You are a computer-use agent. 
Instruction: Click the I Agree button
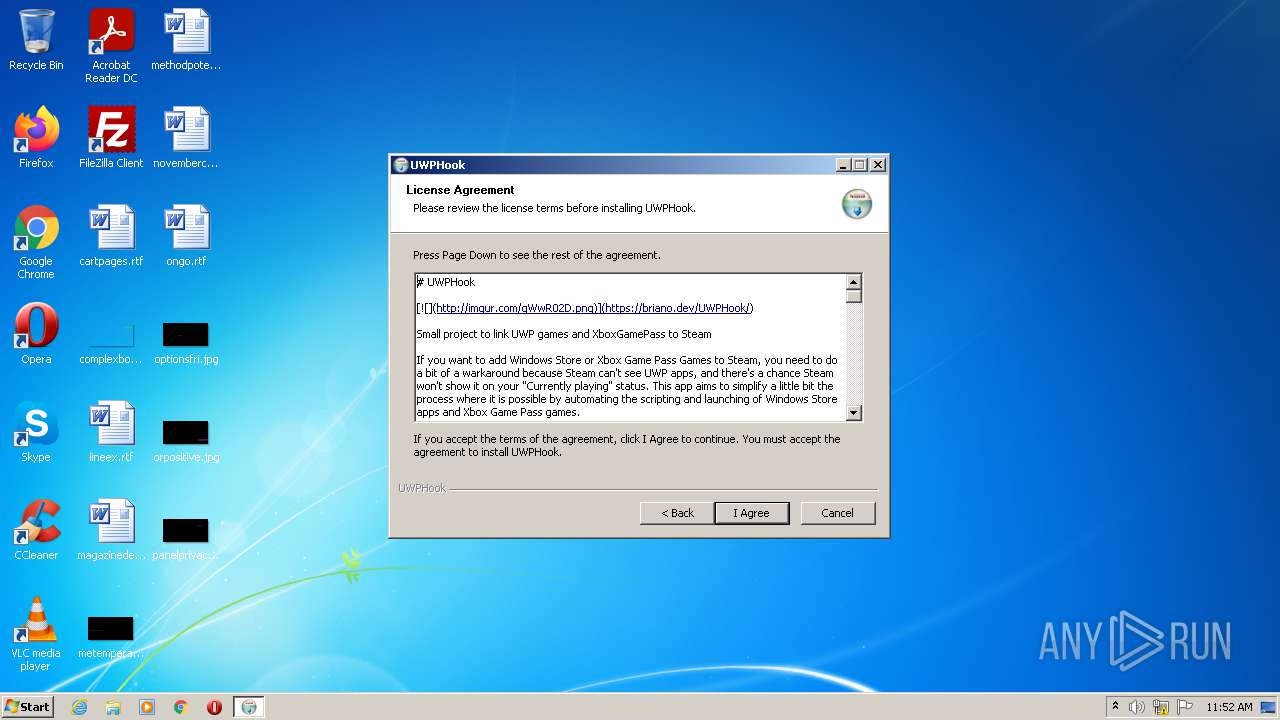coord(751,513)
